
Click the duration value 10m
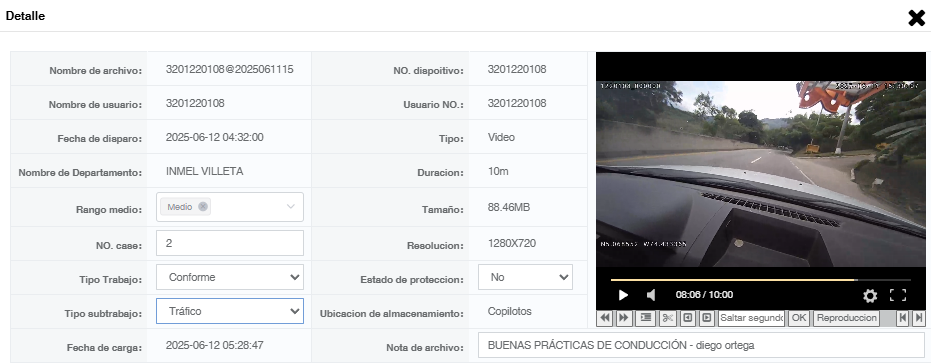click(498, 171)
